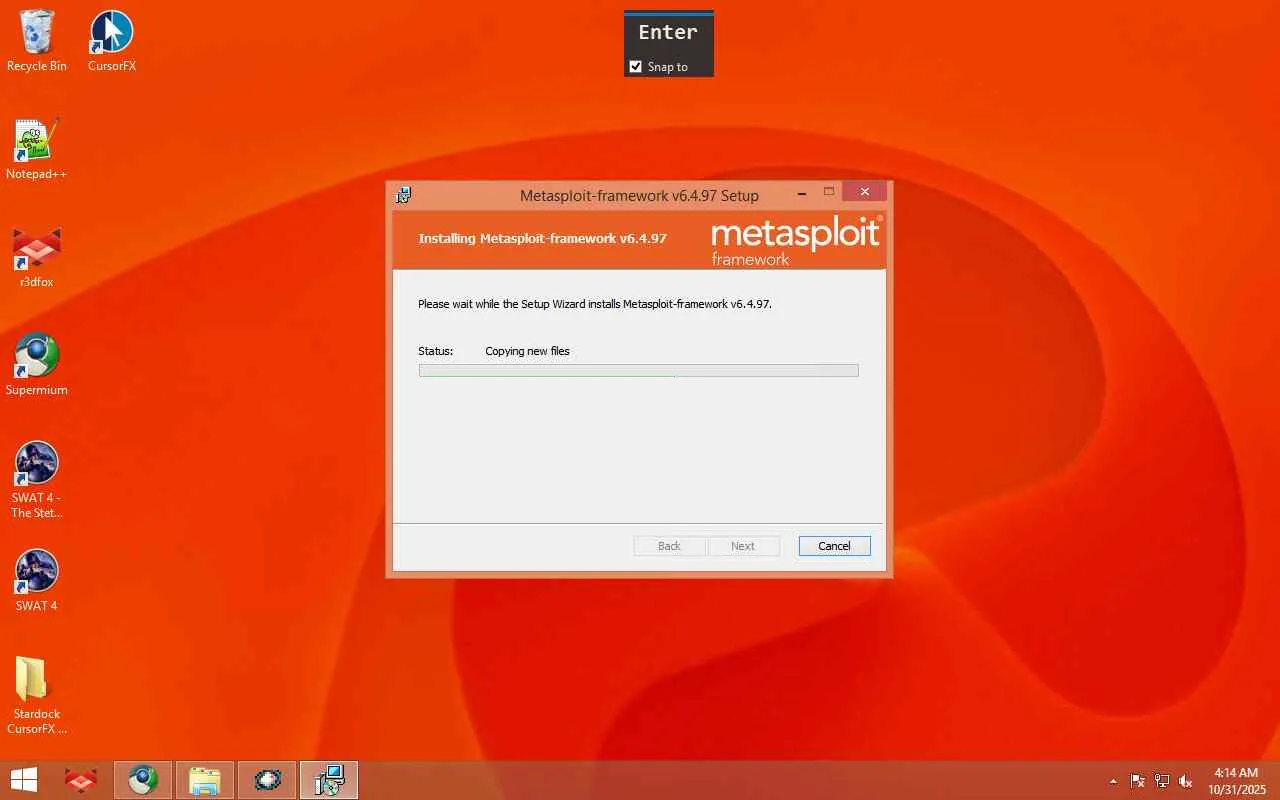Switch to the dark oval-icon taskbar app
The width and height of the screenshot is (1280, 800).
pos(267,780)
